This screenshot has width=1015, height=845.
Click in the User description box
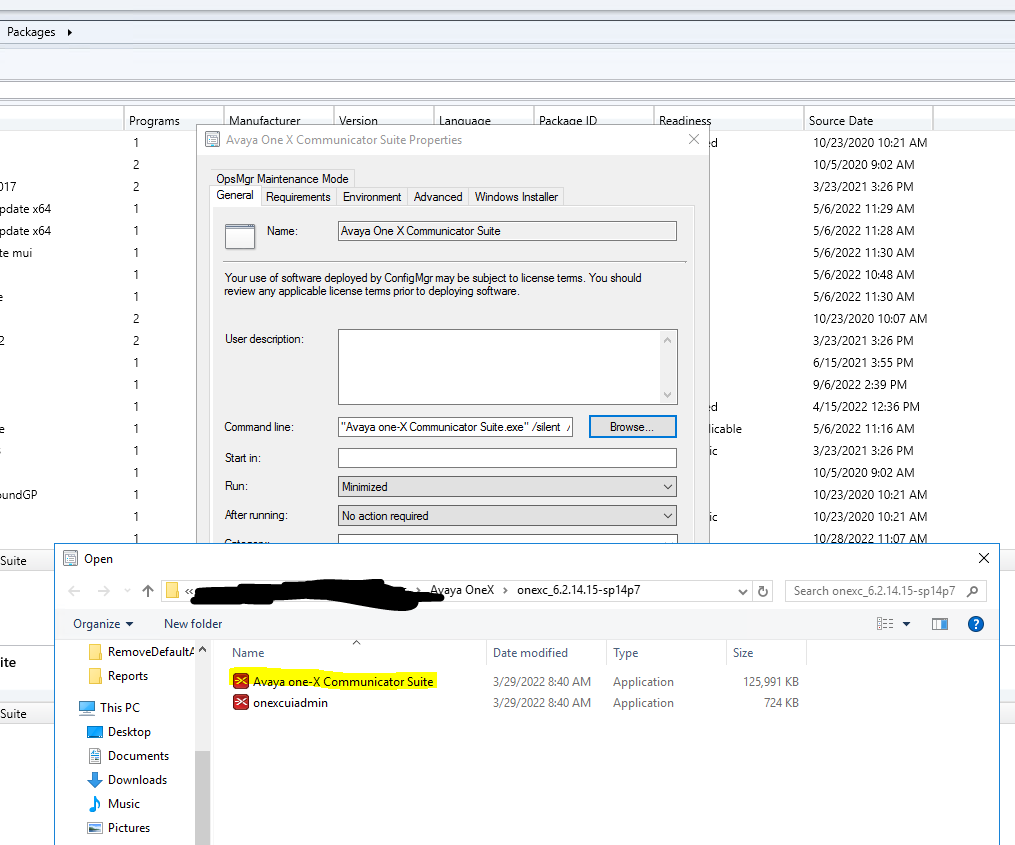pos(508,367)
